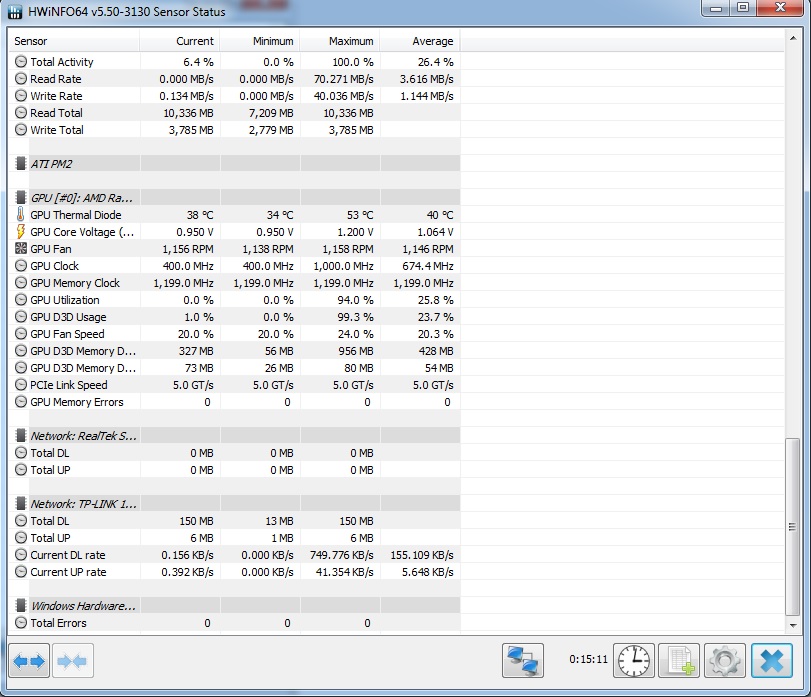Image resolution: width=811 pixels, height=697 pixels.
Task: Click the 1,156 RPM current fan value
Action: (x=188, y=249)
